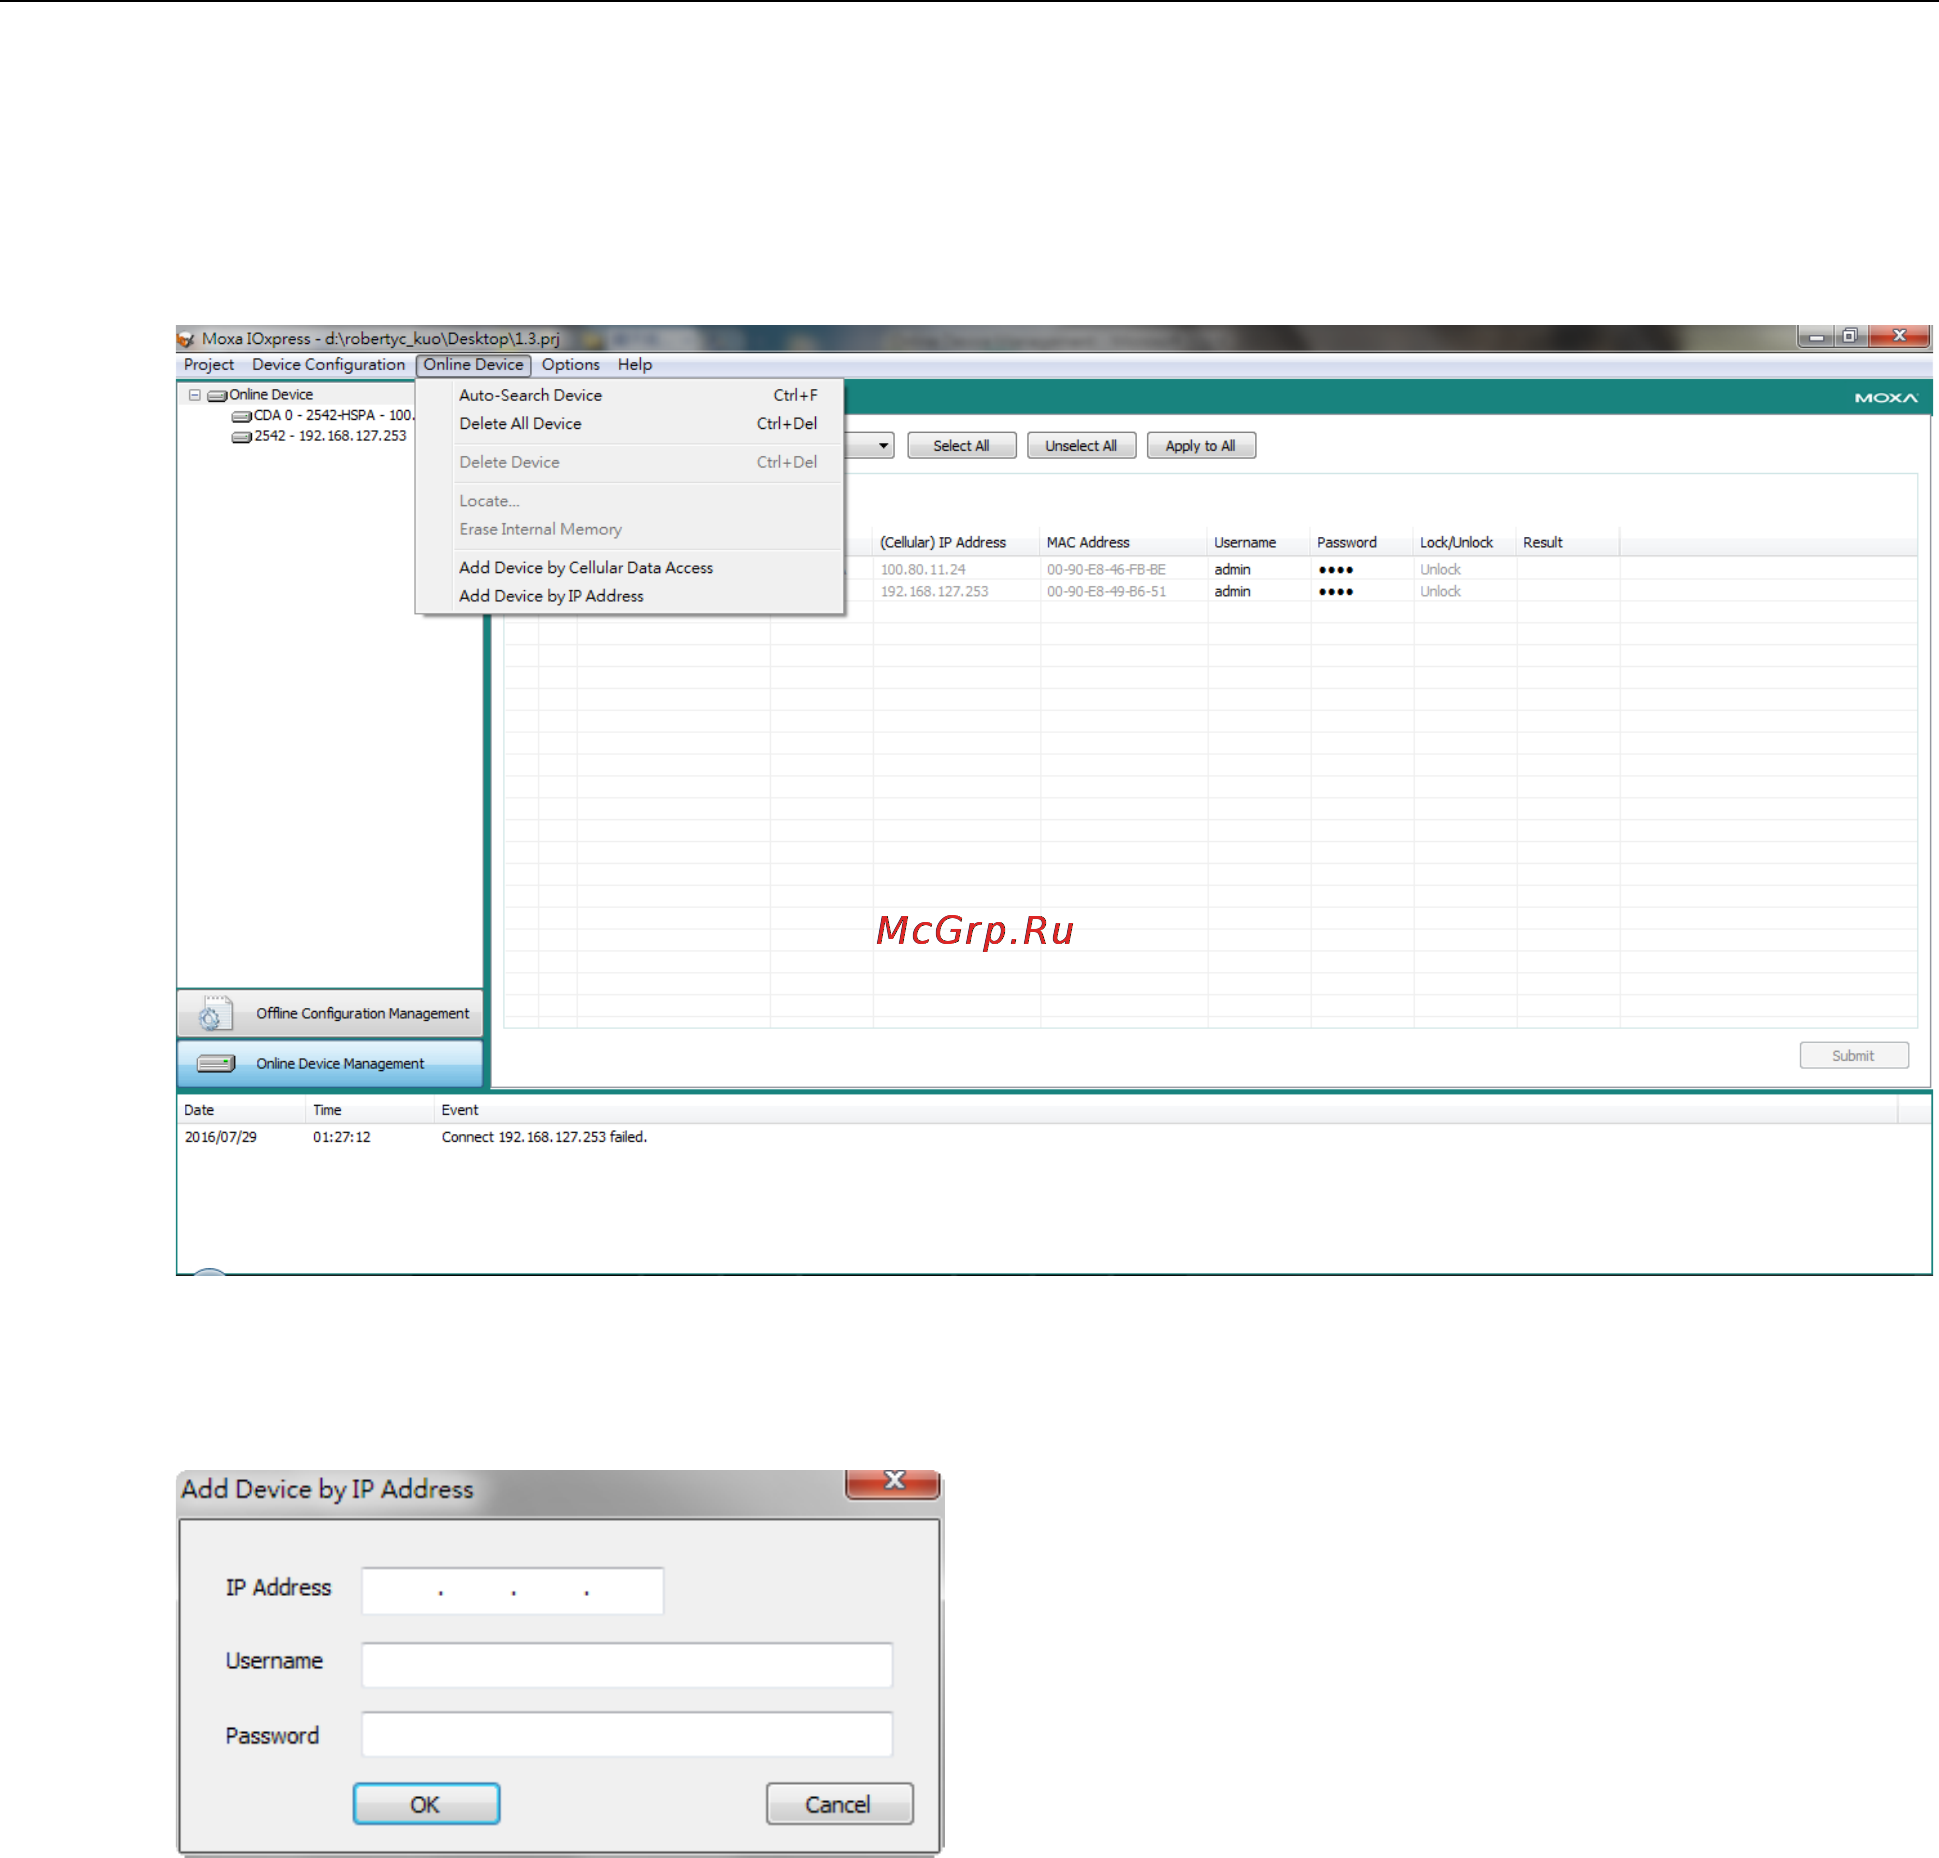Image resolution: width=1939 pixels, height=1858 pixels.
Task: Click the Moxa IOxpress app icon in title bar
Action: pos(186,339)
